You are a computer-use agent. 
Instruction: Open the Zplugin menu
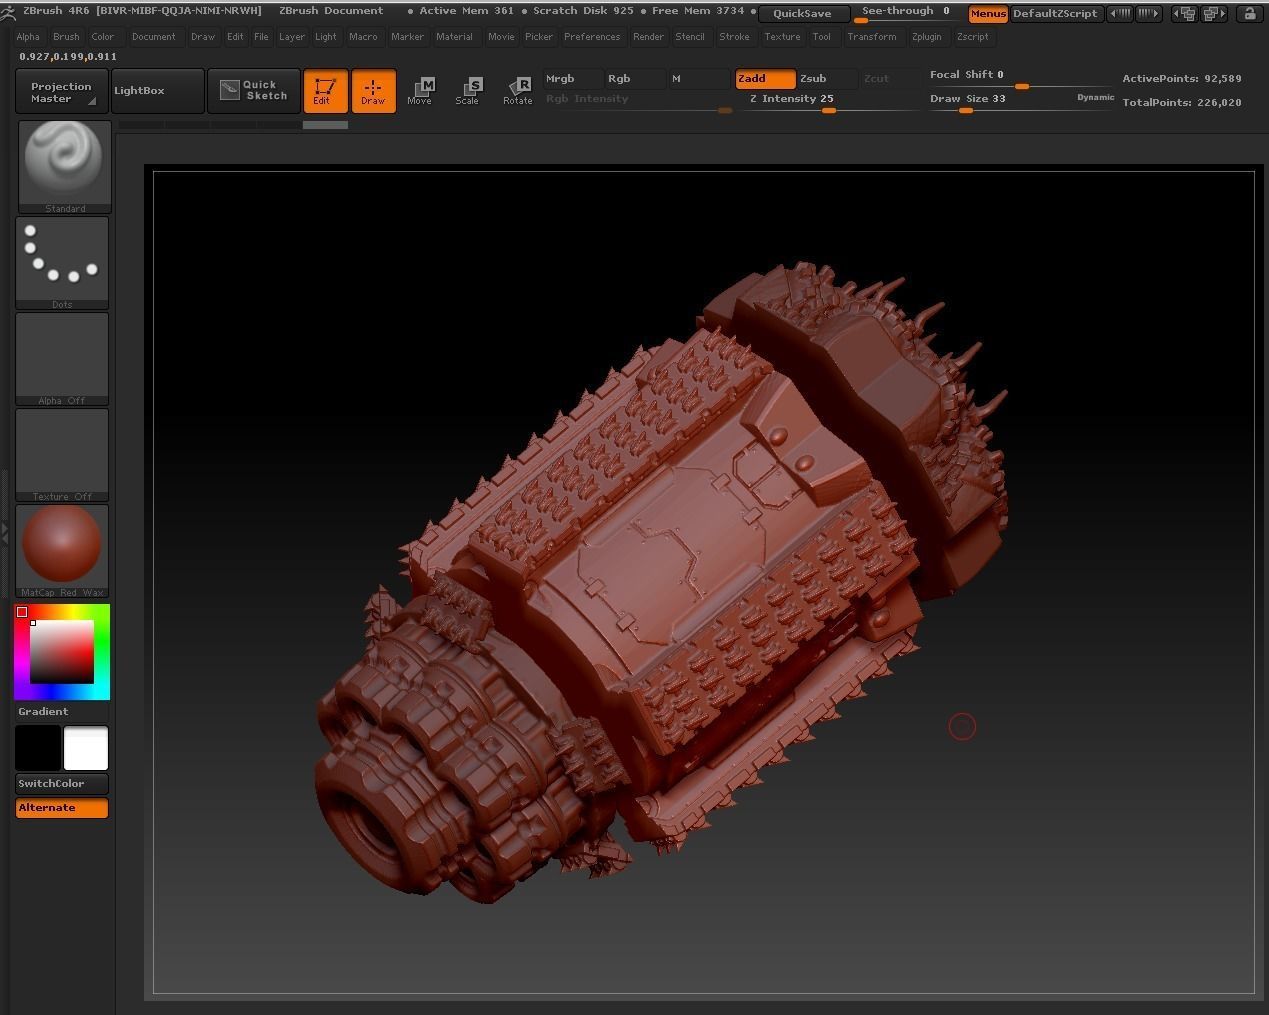point(927,37)
